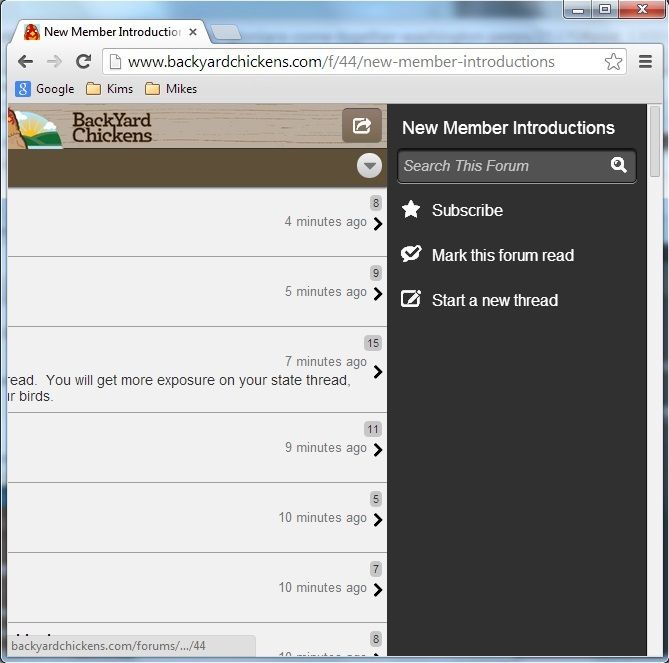Click the Google bookmark link

point(45,89)
